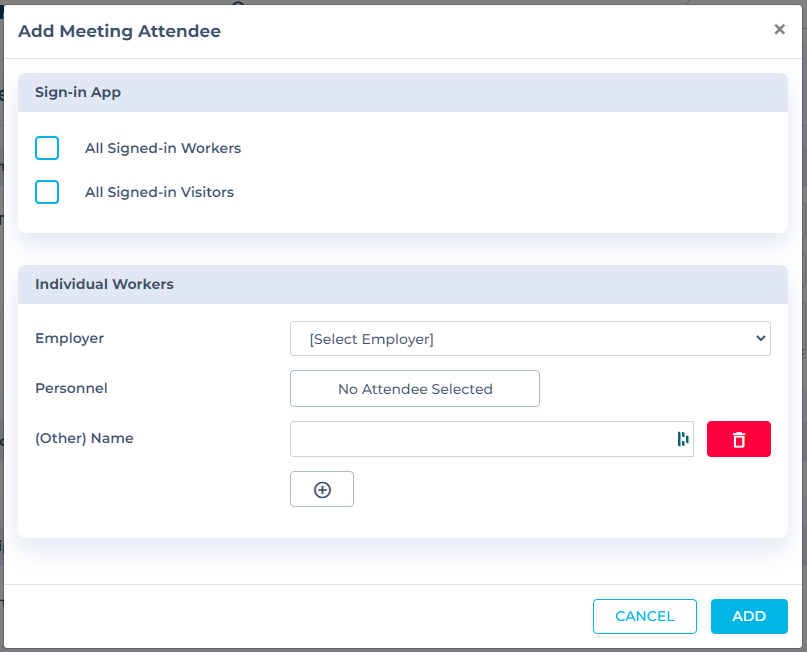Click the "All Signed-in Visitors" label text

click(x=159, y=192)
